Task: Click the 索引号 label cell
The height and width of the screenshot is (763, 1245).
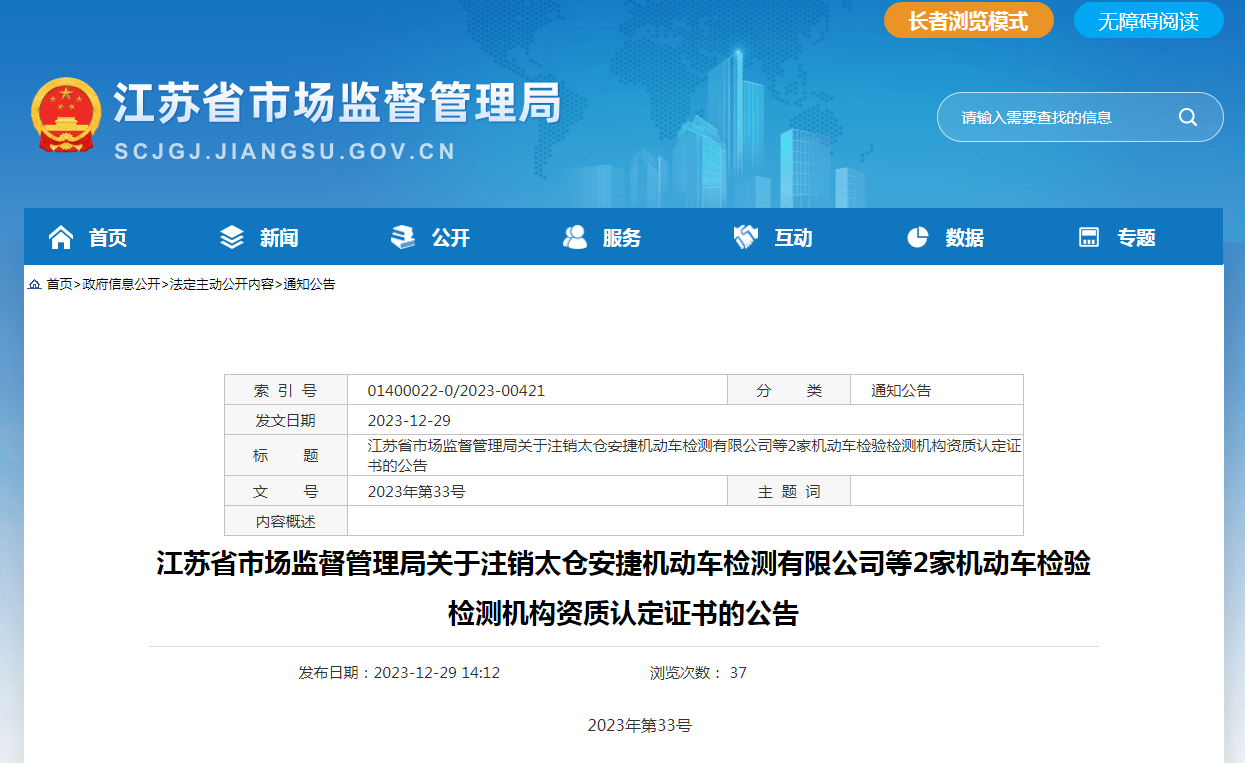Action: (286, 390)
